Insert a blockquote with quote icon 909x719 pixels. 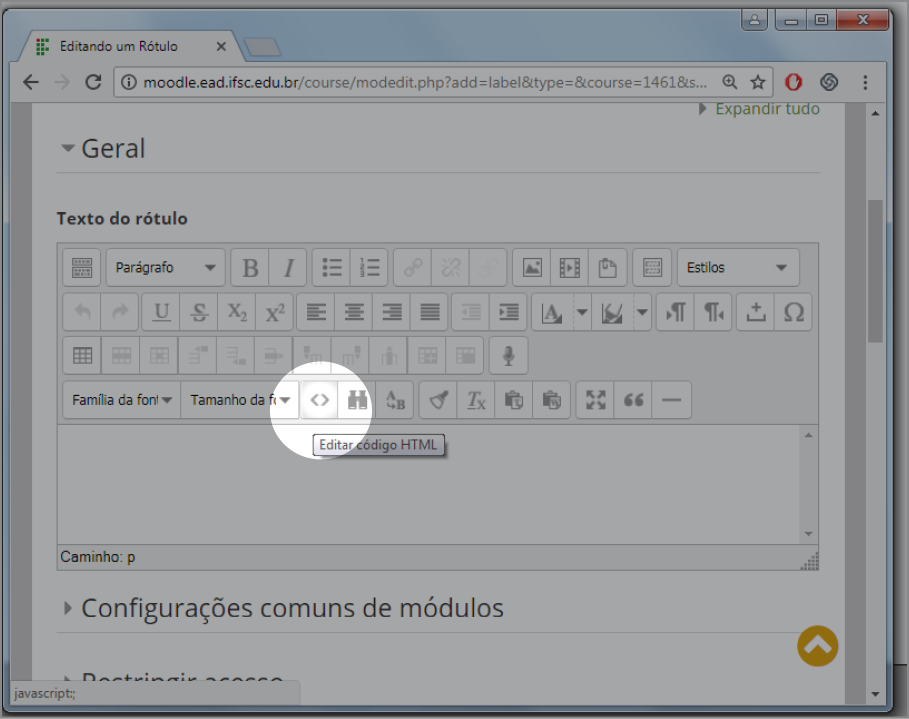(x=633, y=400)
